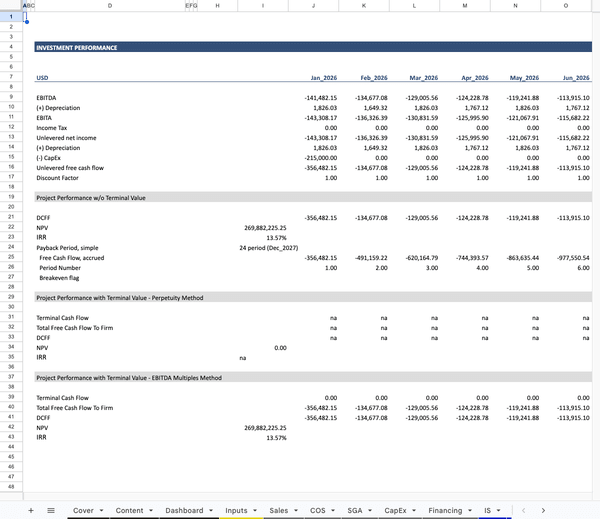Add a new sheet with the plus icon
The width and height of the screenshot is (600, 519).
[31, 510]
